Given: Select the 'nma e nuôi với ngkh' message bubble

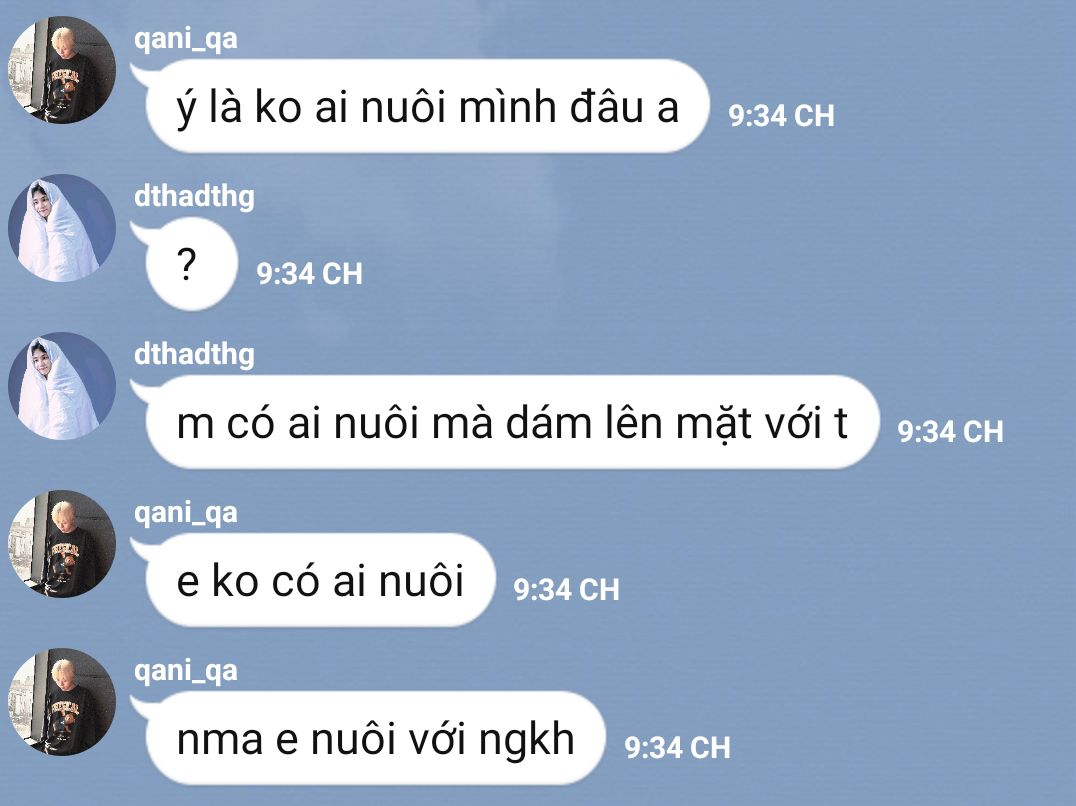Looking at the screenshot, I should (375, 738).
